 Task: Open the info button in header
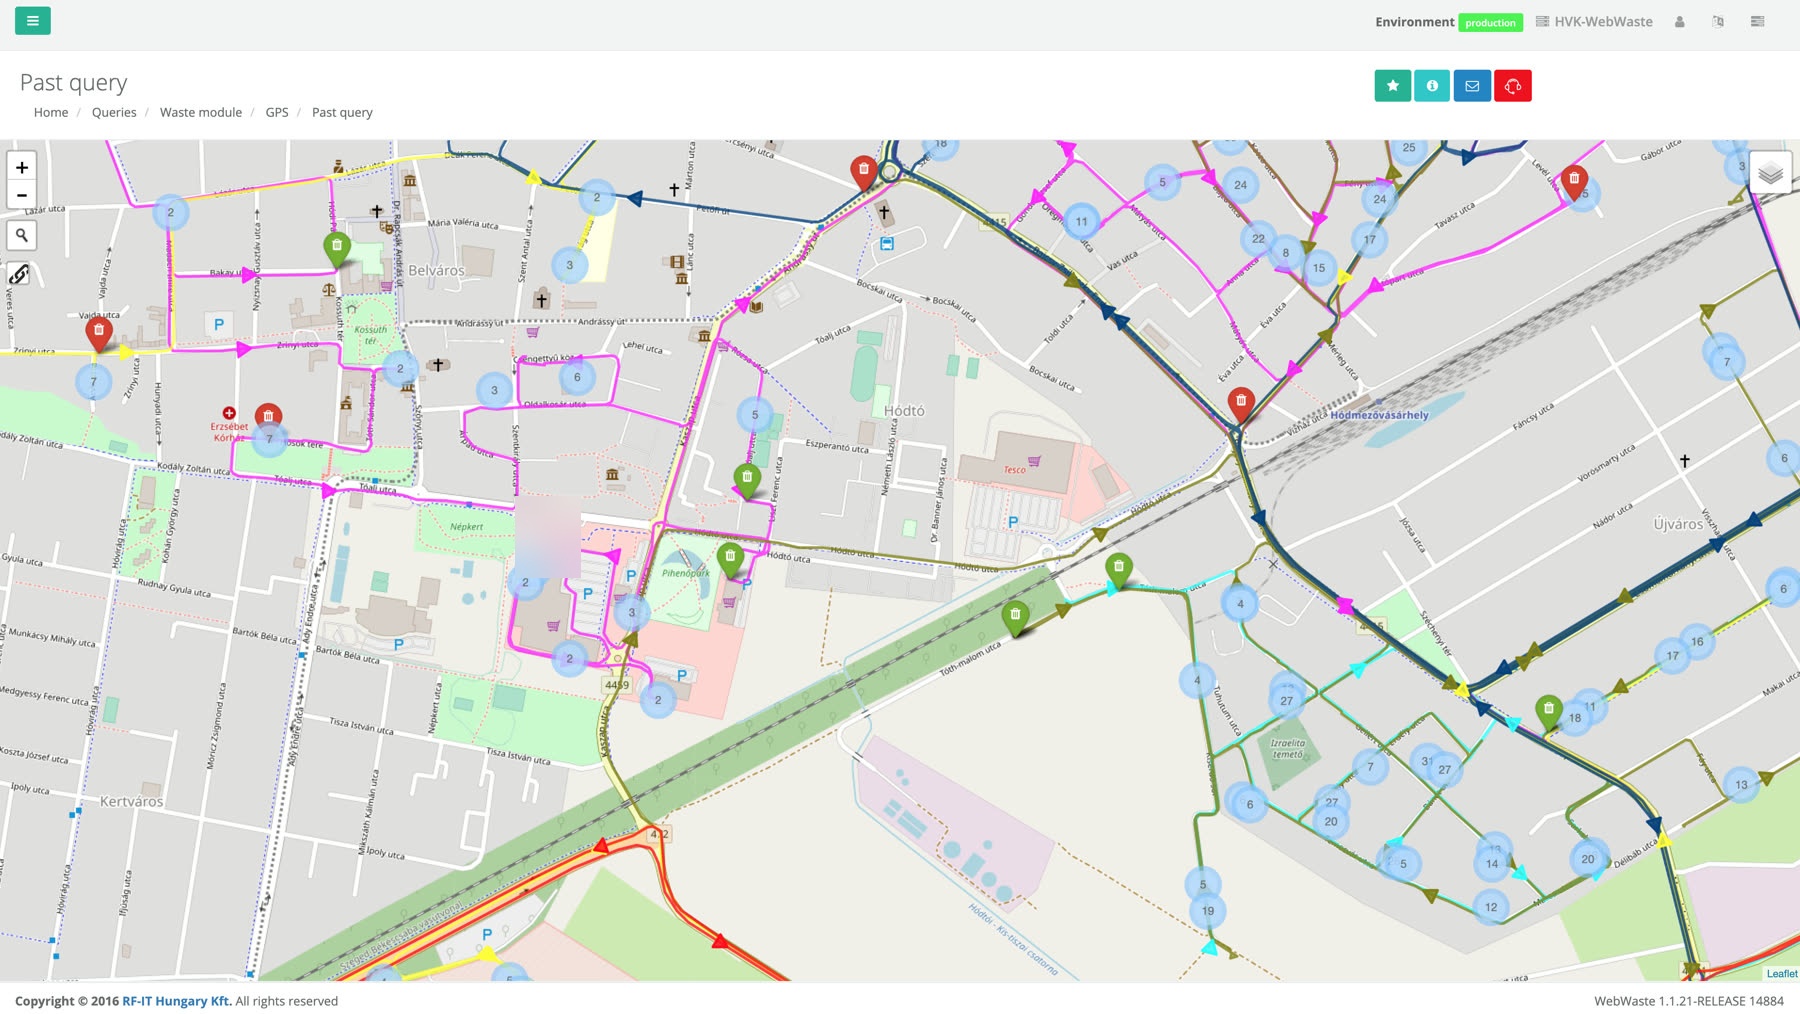click(x=1432, y=86)
